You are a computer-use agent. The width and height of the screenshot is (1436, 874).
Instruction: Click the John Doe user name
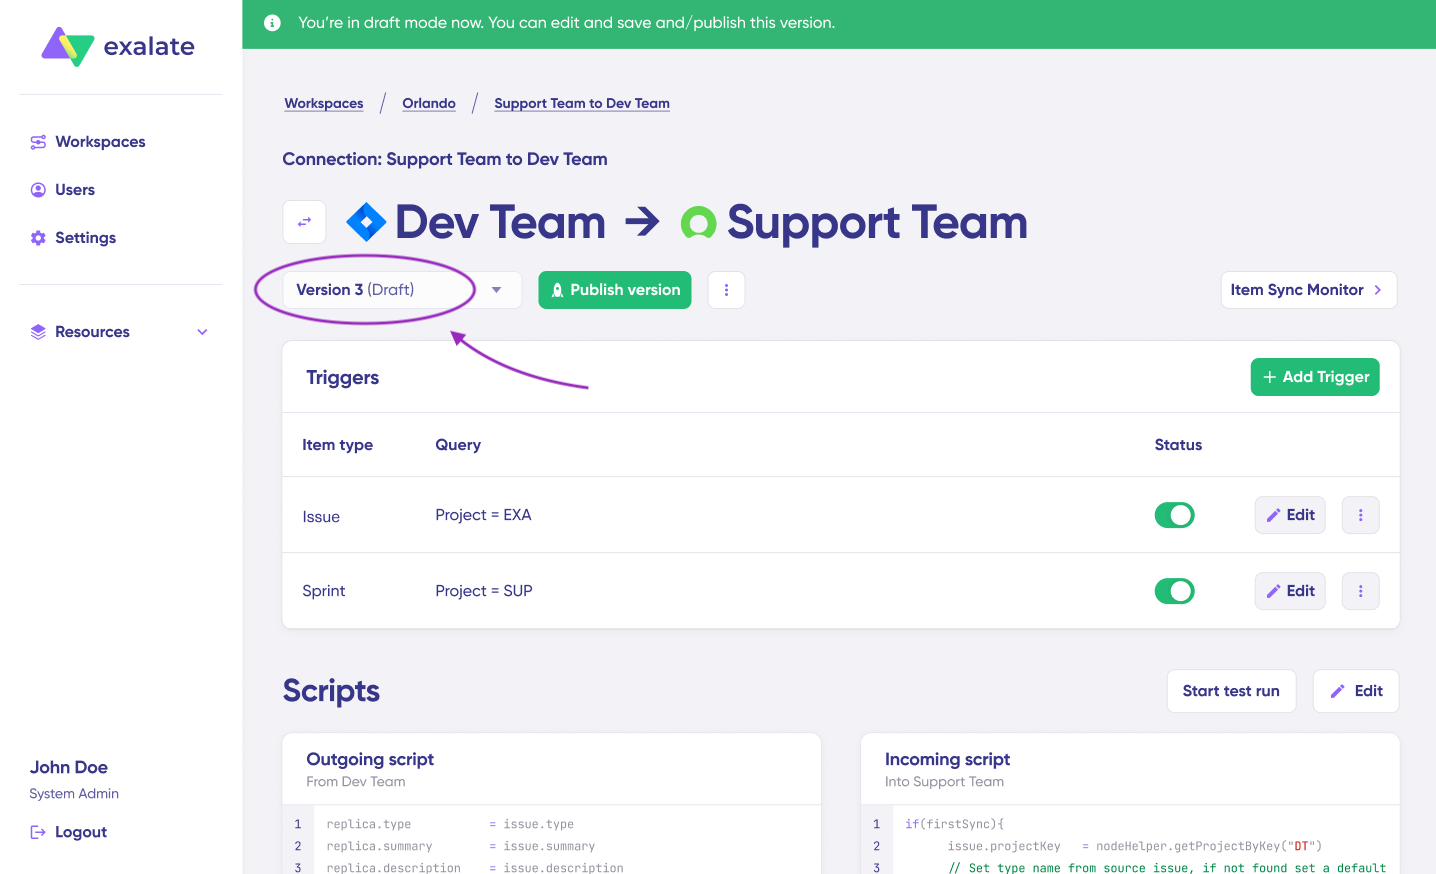click(x=69, y=767)
